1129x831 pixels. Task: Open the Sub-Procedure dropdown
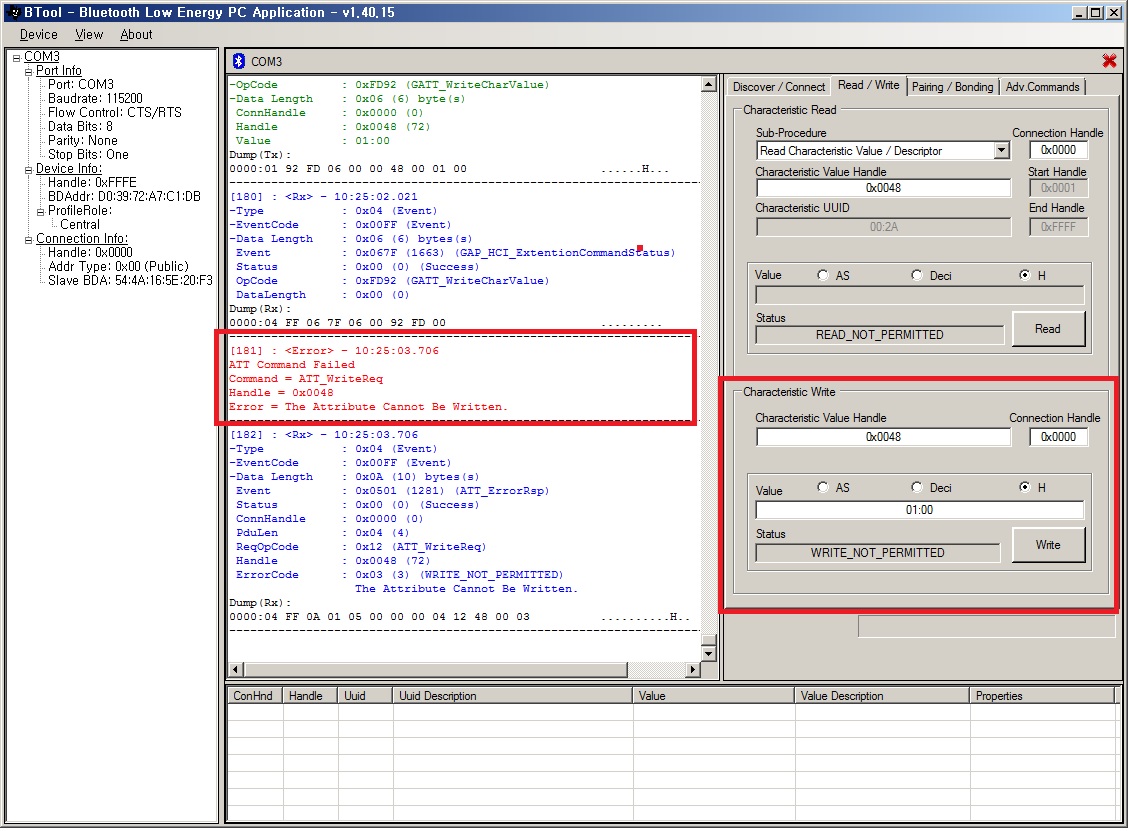coord(1002,151)
